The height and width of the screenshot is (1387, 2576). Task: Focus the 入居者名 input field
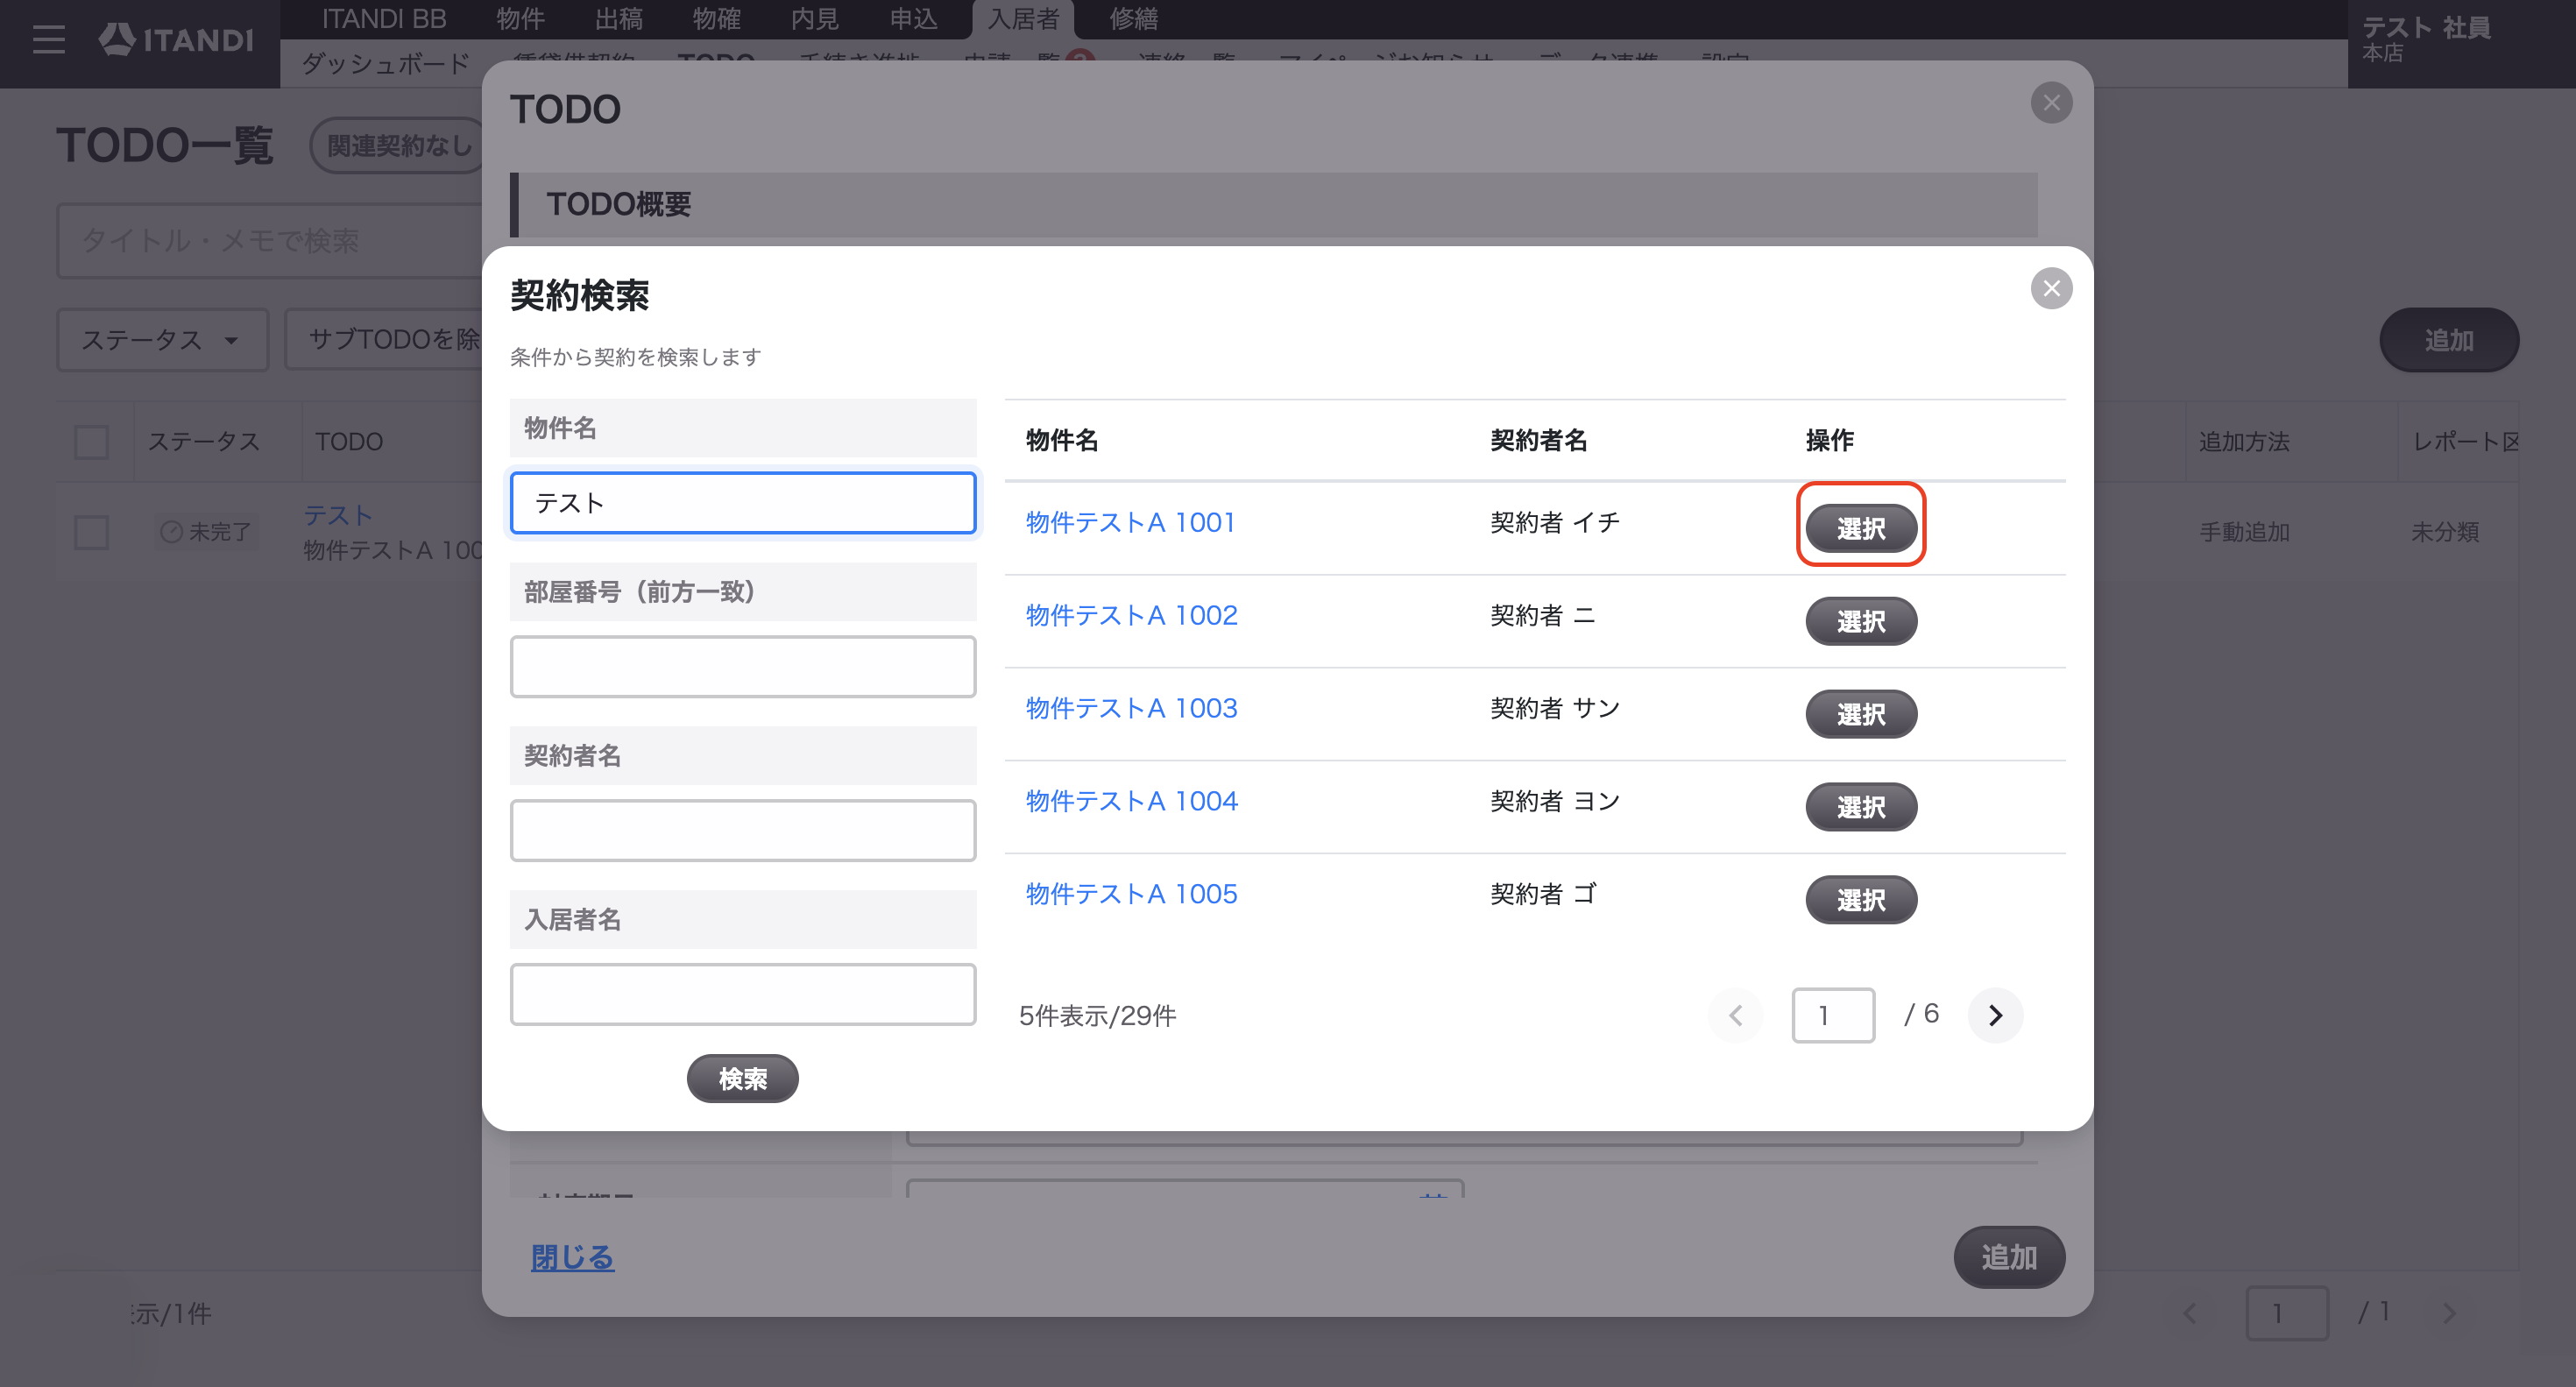coord(743,995)
